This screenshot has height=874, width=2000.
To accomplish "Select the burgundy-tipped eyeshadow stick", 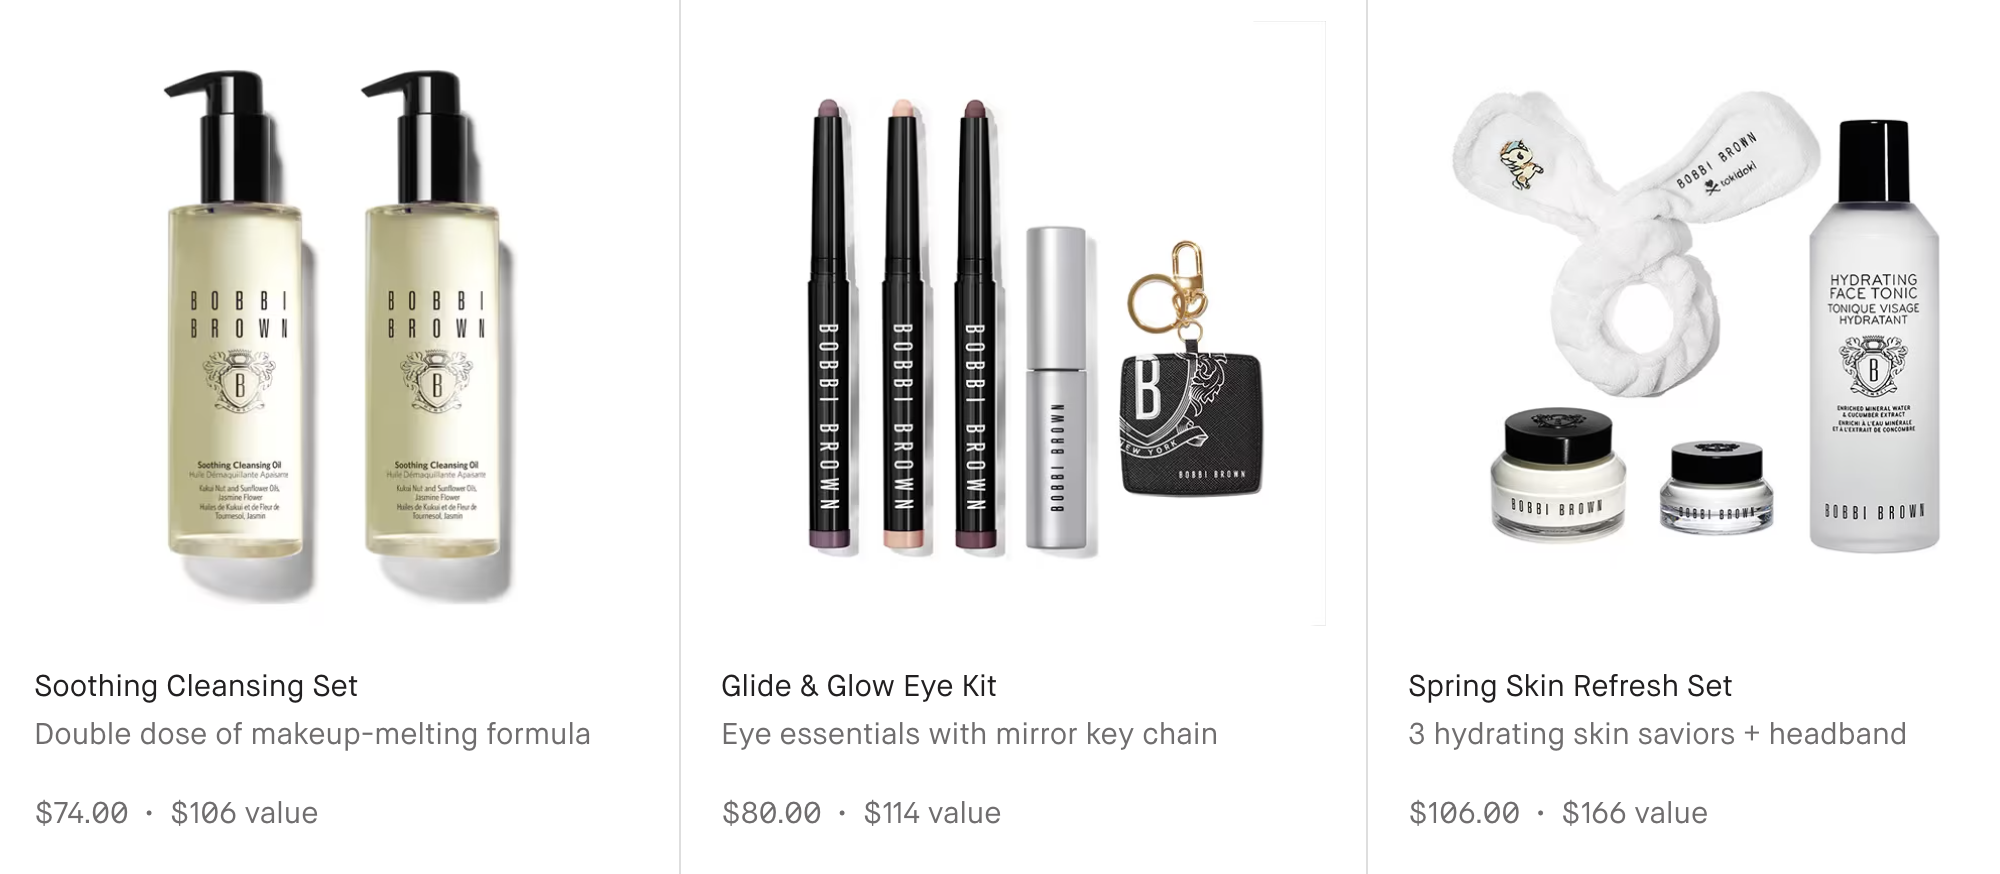I will (x=976, y=325).
